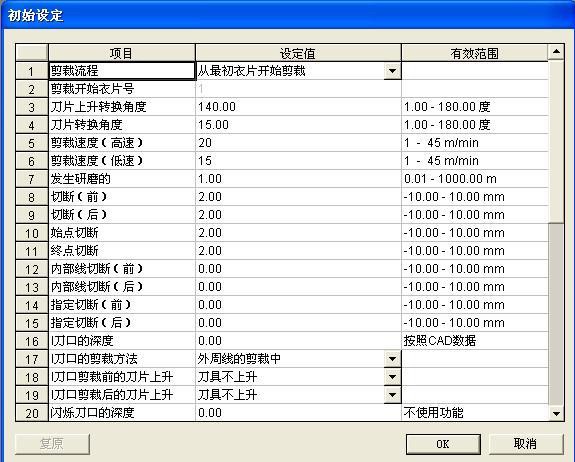Viewport: 575px width, 462px height.
Task: Click the scrollbar up arrow
Action: (x=556, y=52)
